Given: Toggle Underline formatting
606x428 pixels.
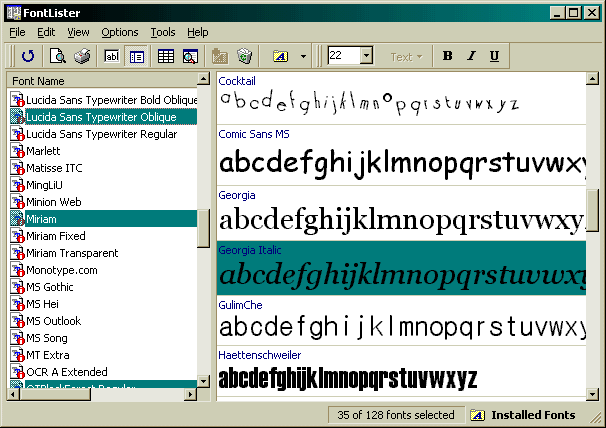Looking at the screenshot, I should pyautogui.click(x=494, y=56).
